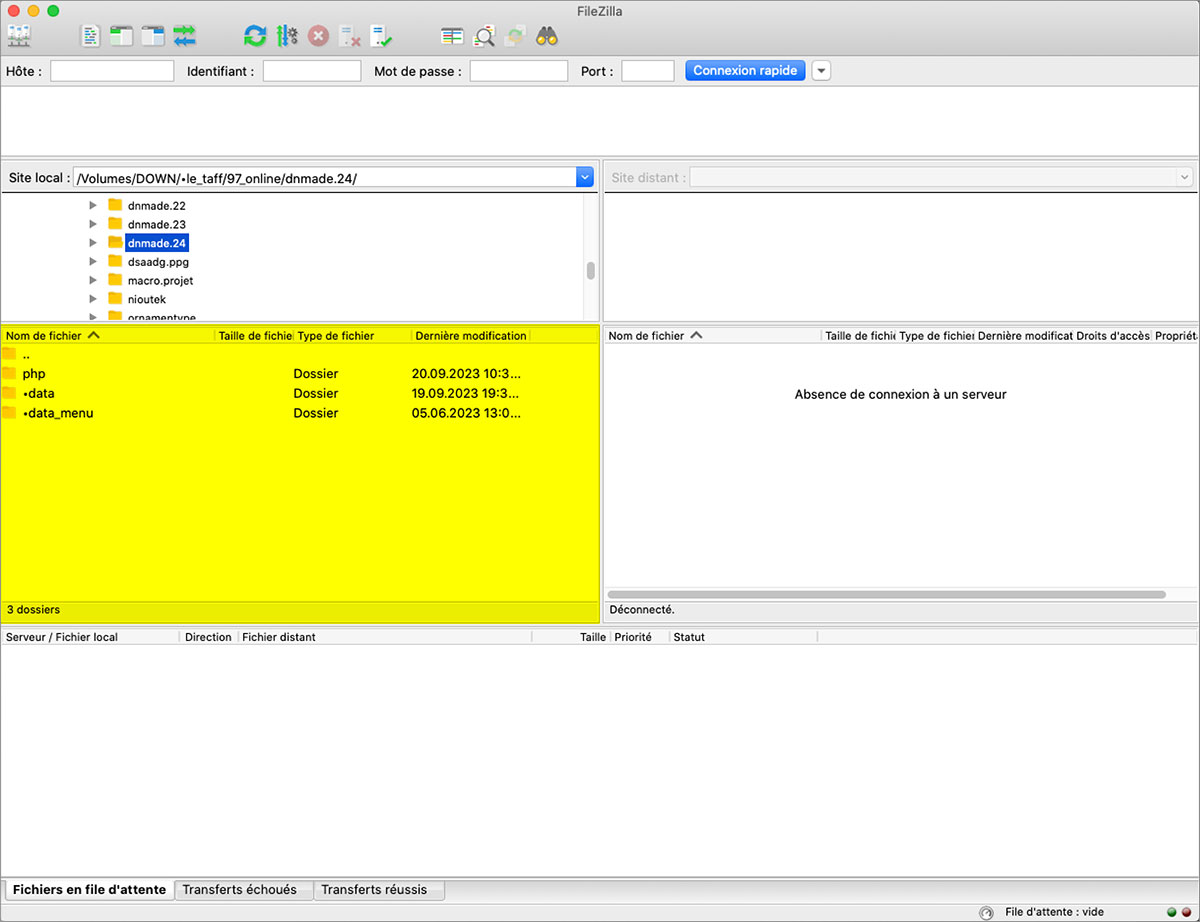Viewport: 1200px width, 922px height.
Task: Switch to Transferts réussis tab
Action: 374,889
